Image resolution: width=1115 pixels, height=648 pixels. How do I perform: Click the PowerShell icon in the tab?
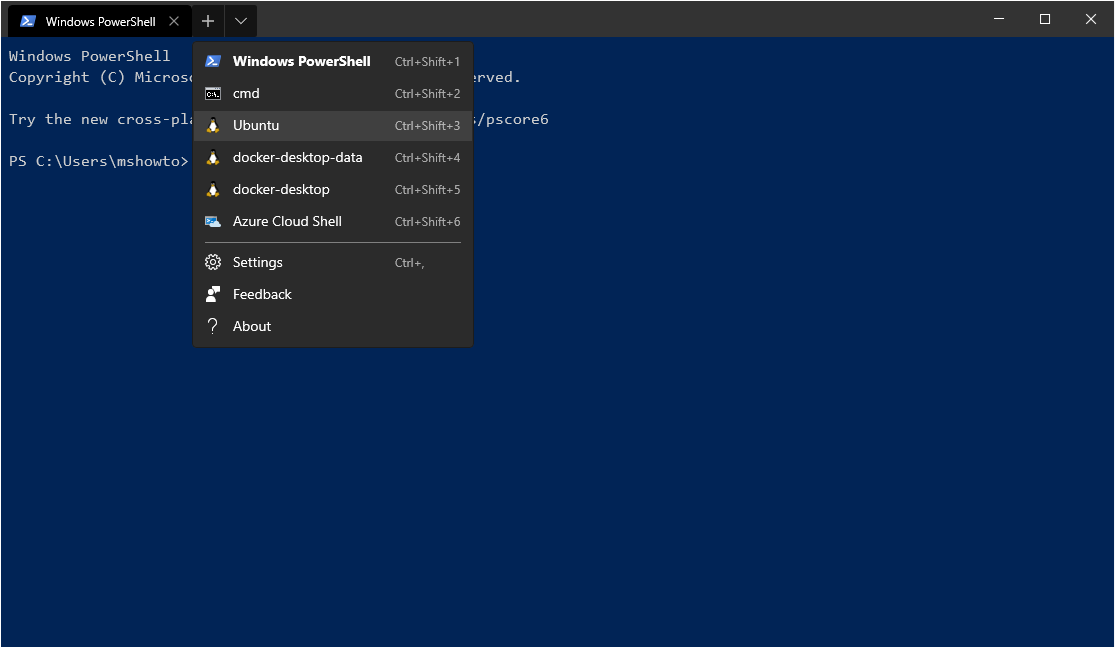click(28, 21)
